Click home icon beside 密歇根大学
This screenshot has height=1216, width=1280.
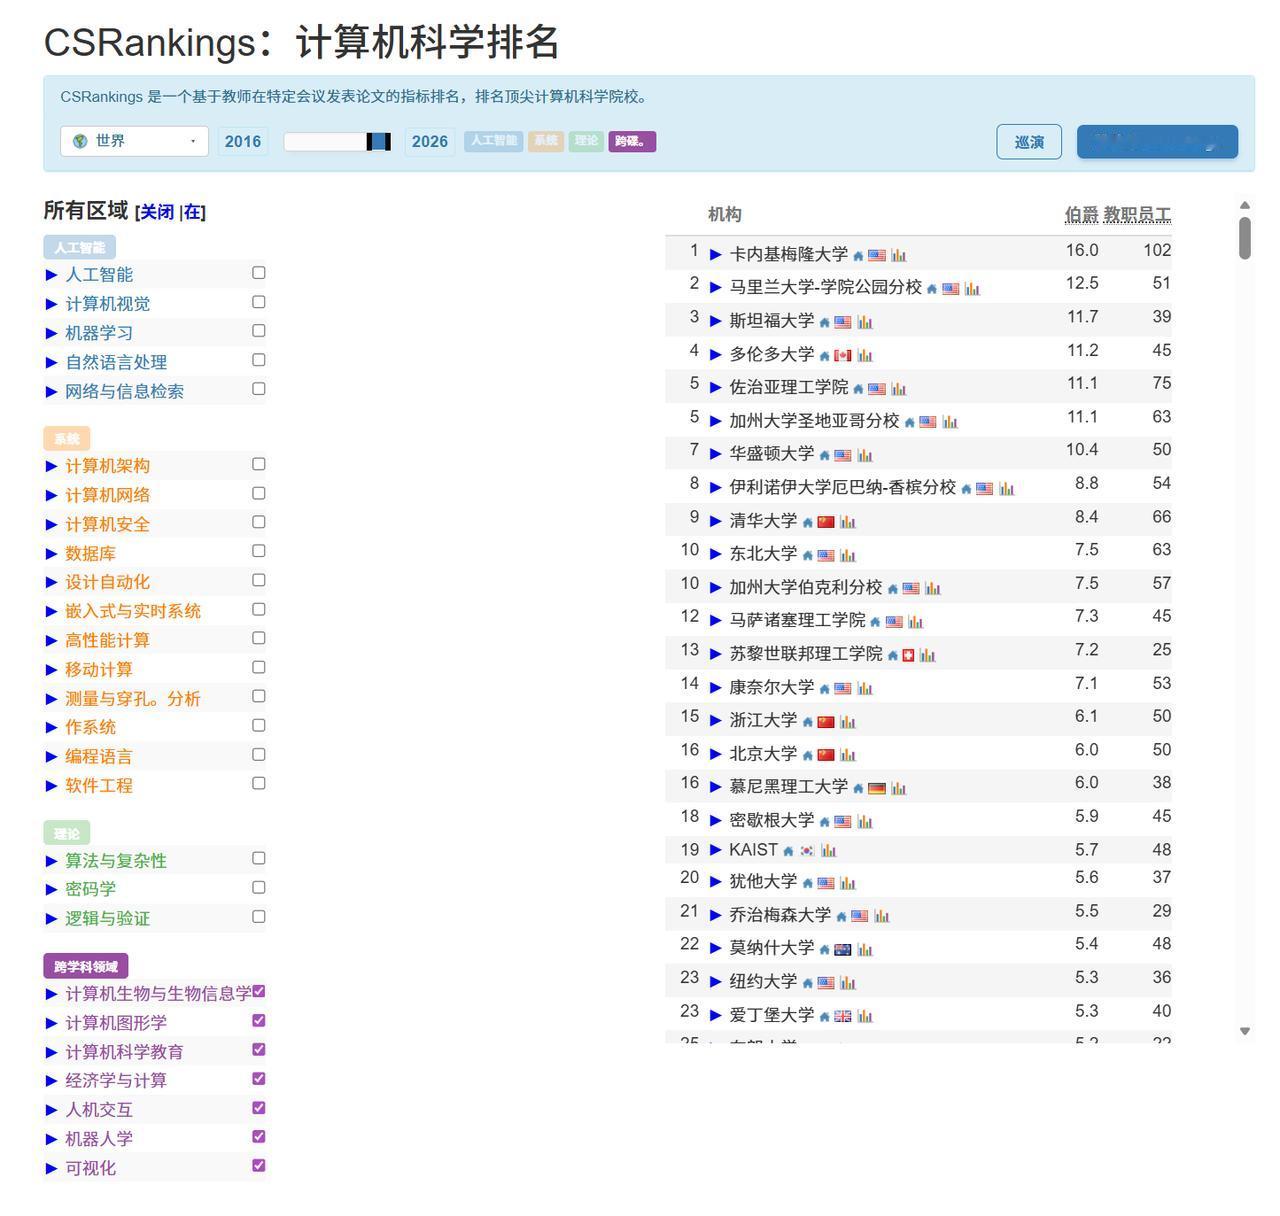pos(824,822)
